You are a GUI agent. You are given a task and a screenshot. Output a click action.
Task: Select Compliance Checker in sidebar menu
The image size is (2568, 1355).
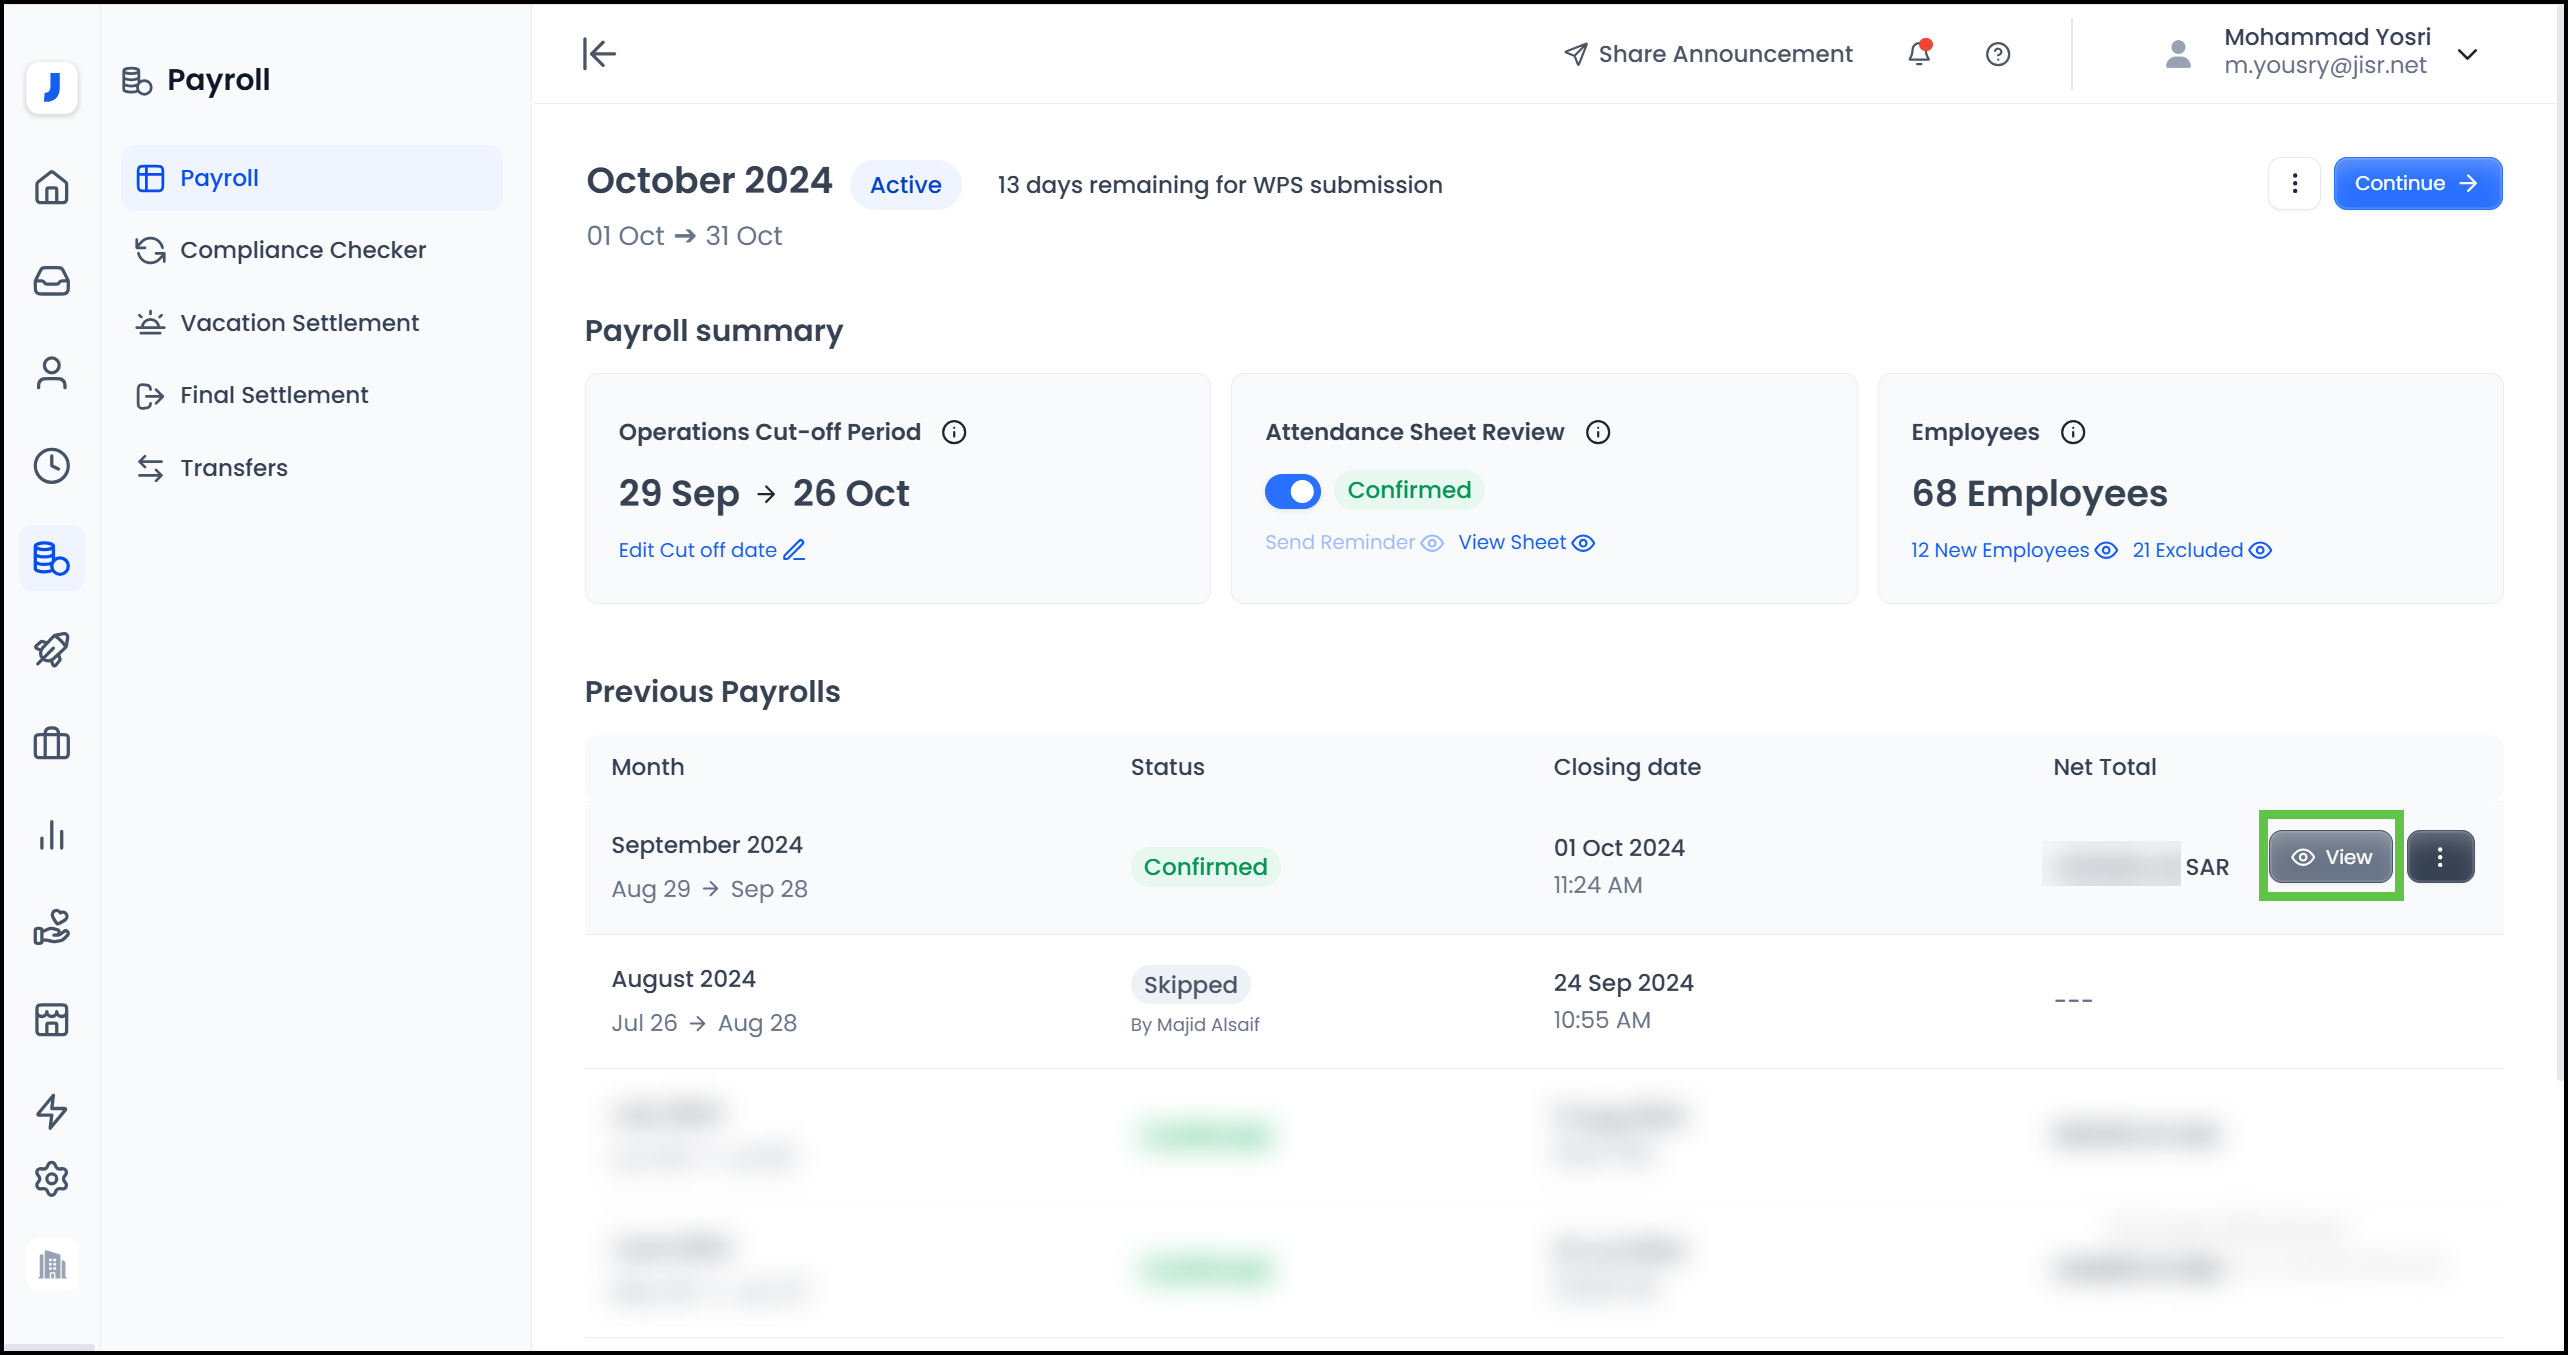coord(302,250)
